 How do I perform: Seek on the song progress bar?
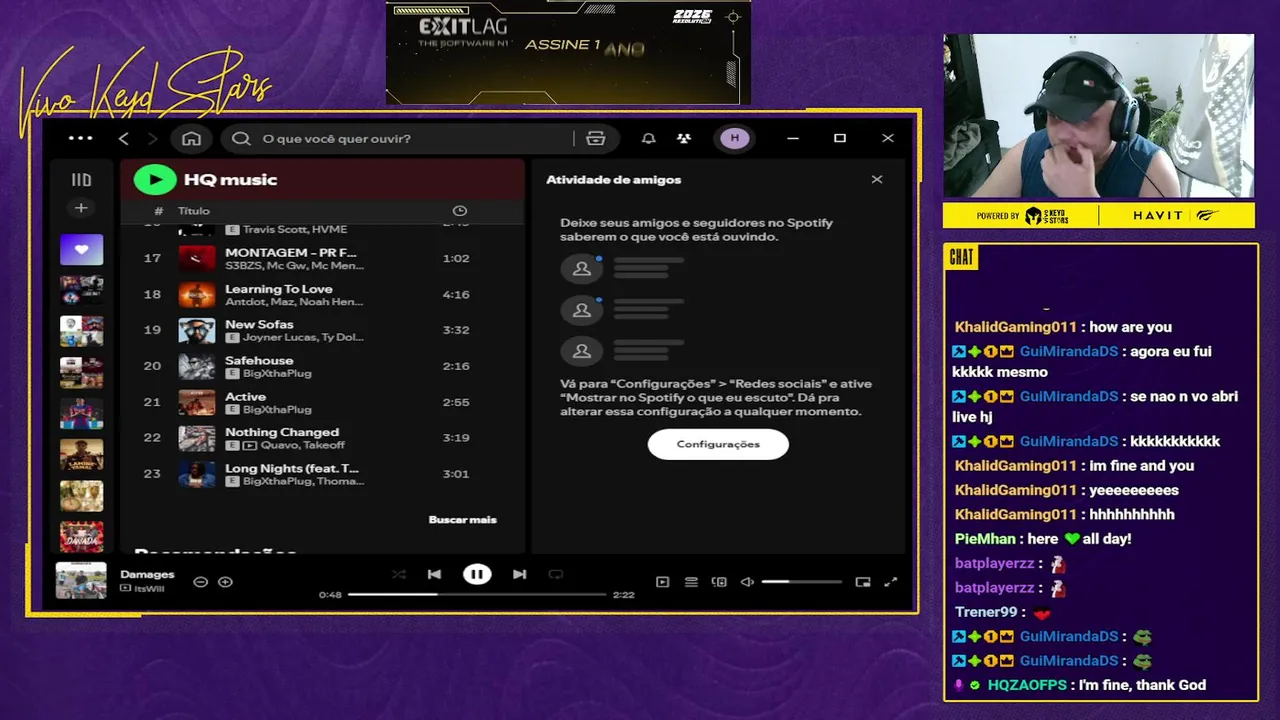point(477,594)
